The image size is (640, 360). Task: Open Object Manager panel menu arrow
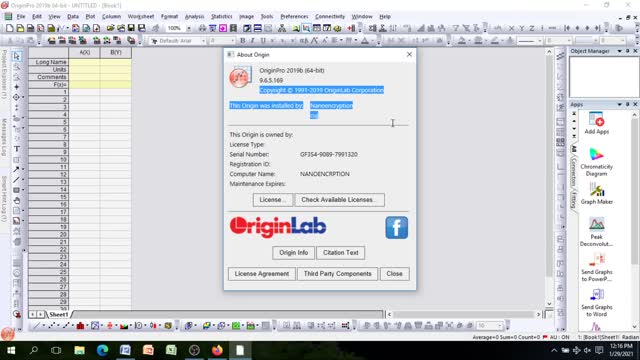[620, 51]
